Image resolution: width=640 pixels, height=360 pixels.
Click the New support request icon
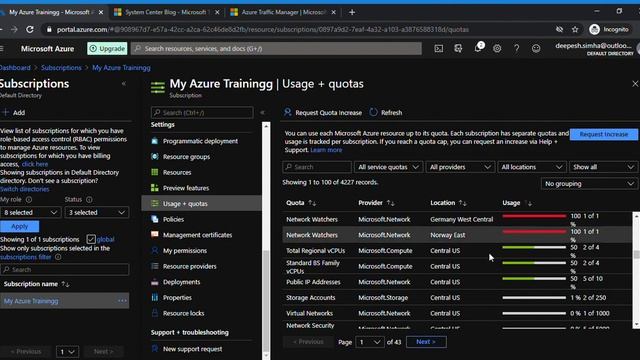point(155,349)
